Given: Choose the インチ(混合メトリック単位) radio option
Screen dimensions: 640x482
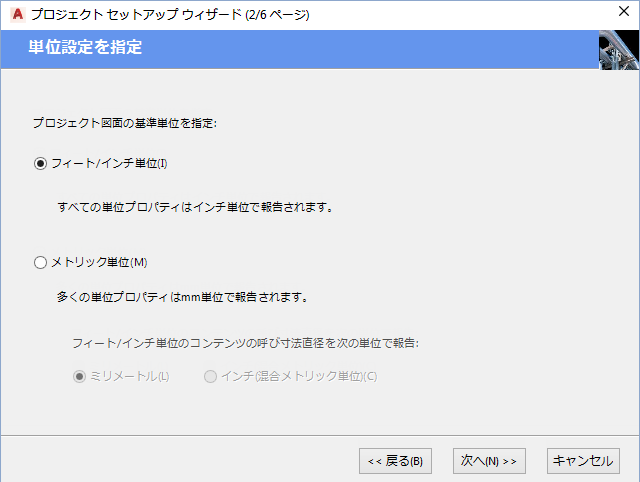Looking at the screenshot, I should coord(210,377).
